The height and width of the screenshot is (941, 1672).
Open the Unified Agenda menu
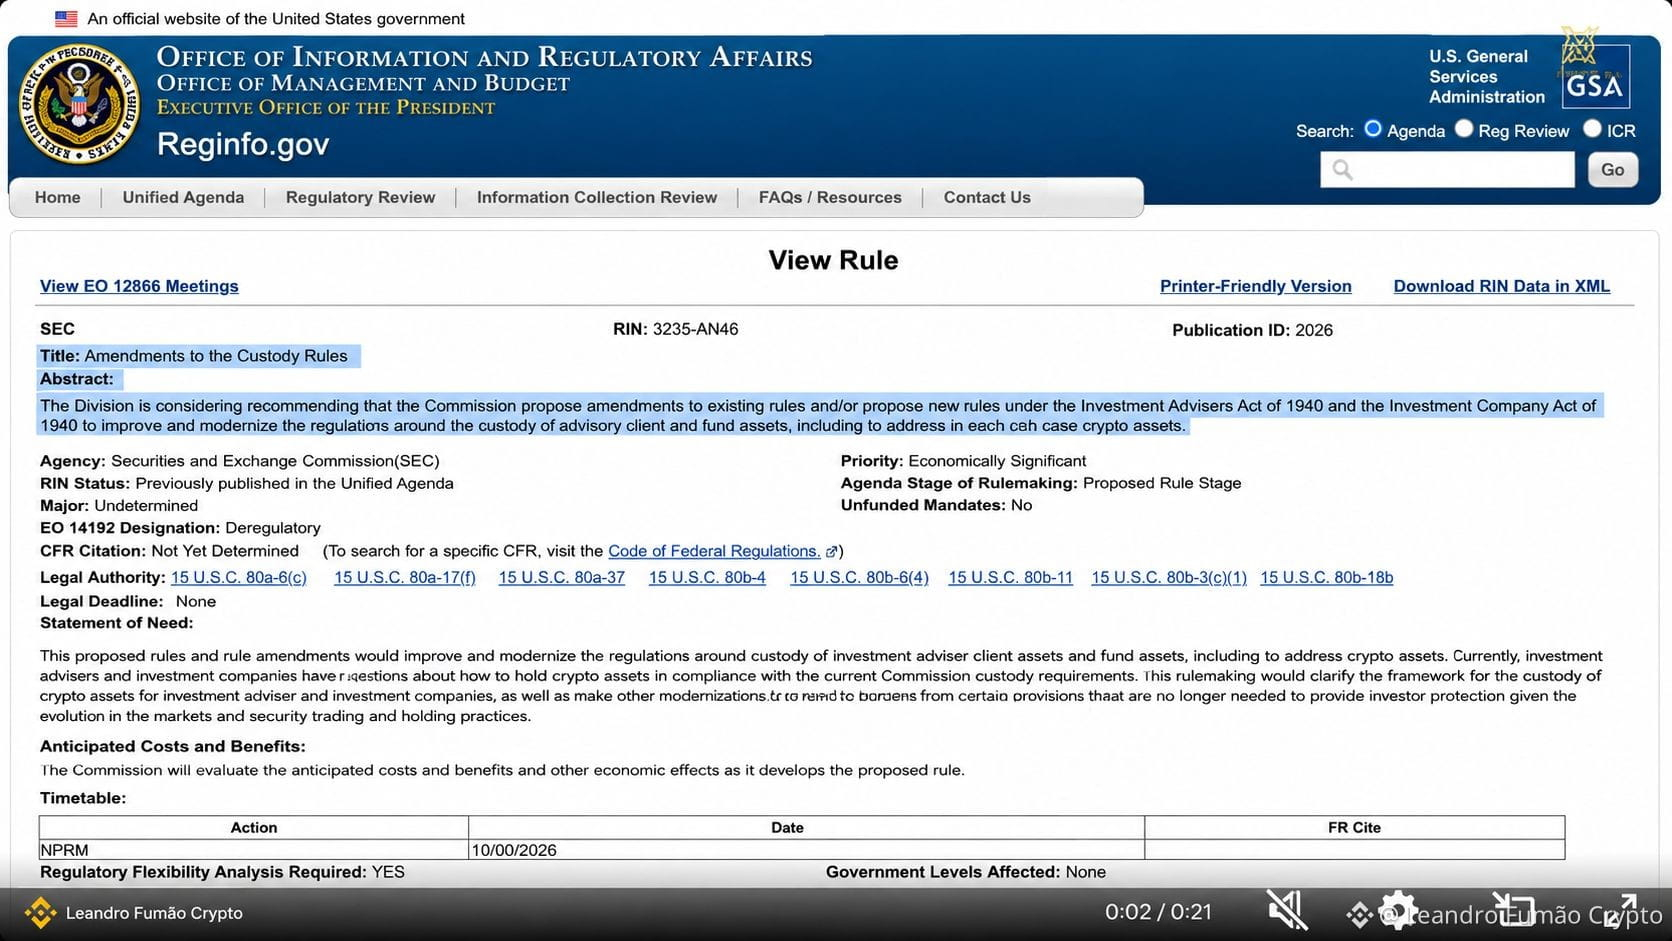tap(183, 197)
